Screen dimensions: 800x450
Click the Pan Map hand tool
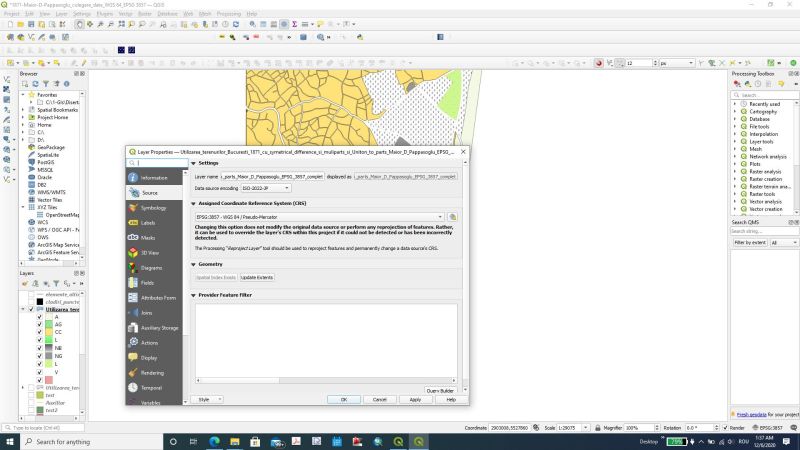79,24
